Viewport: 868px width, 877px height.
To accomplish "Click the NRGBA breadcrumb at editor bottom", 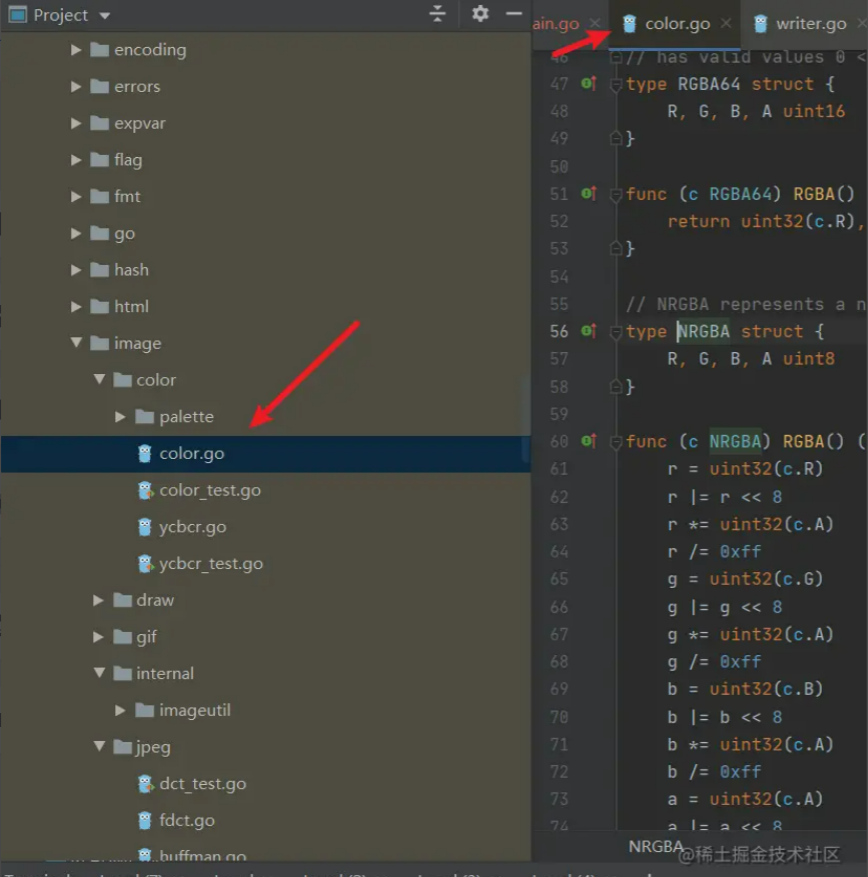I will click(655, 846).
